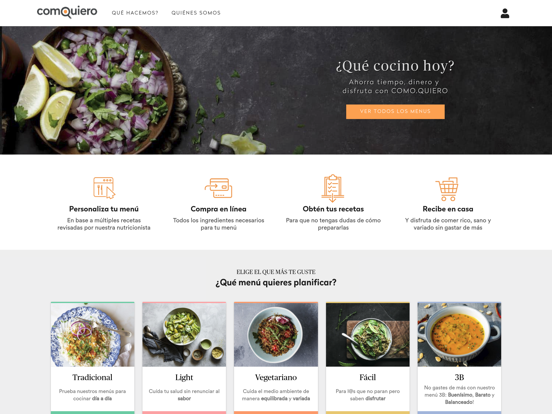Click the ¿Qué cocino hoy? hero heading
Viewport: 552px width, 414px height.
[395, 66]
